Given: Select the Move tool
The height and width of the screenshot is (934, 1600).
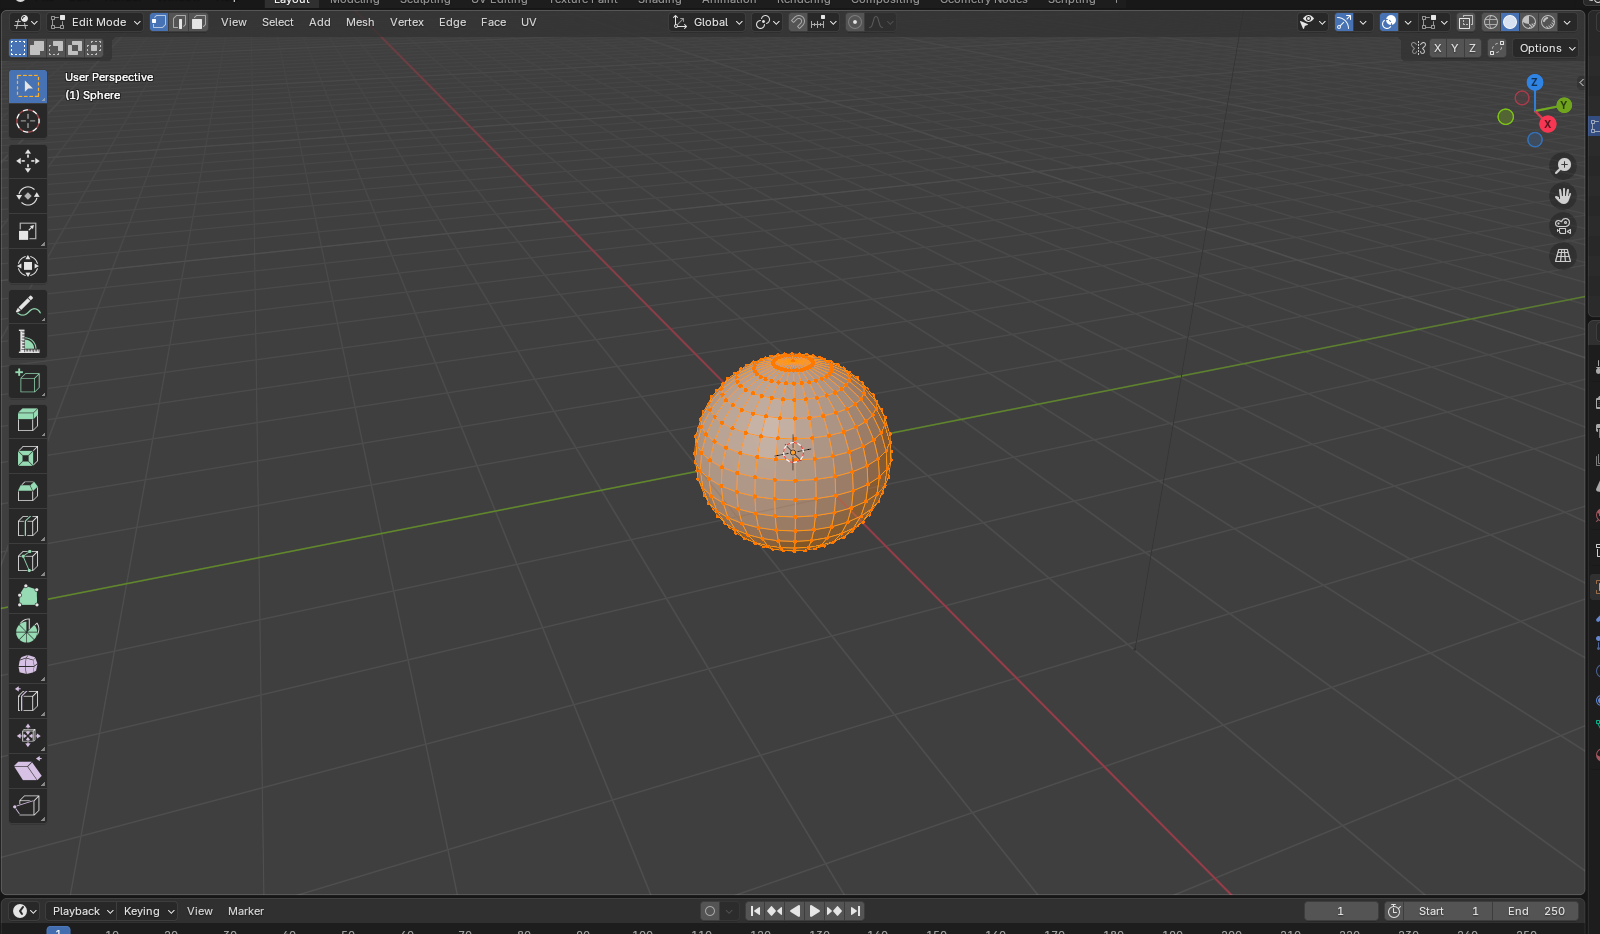Looking at the screenshot, I should [x=28, y=161].
